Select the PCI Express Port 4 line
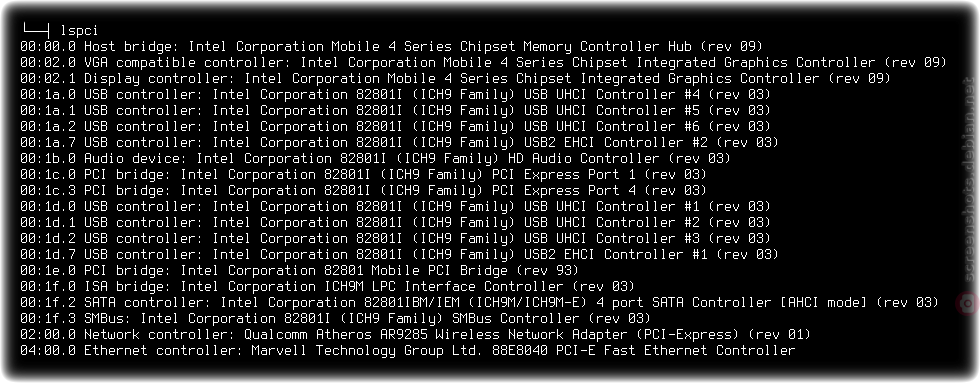The image size is (980, 383). point(363,191)
